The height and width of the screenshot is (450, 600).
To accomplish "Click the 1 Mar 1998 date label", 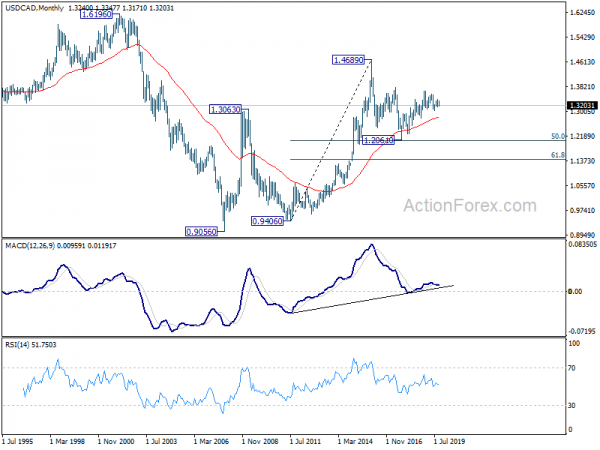I will pyautogui.click(x=67, y=441).
